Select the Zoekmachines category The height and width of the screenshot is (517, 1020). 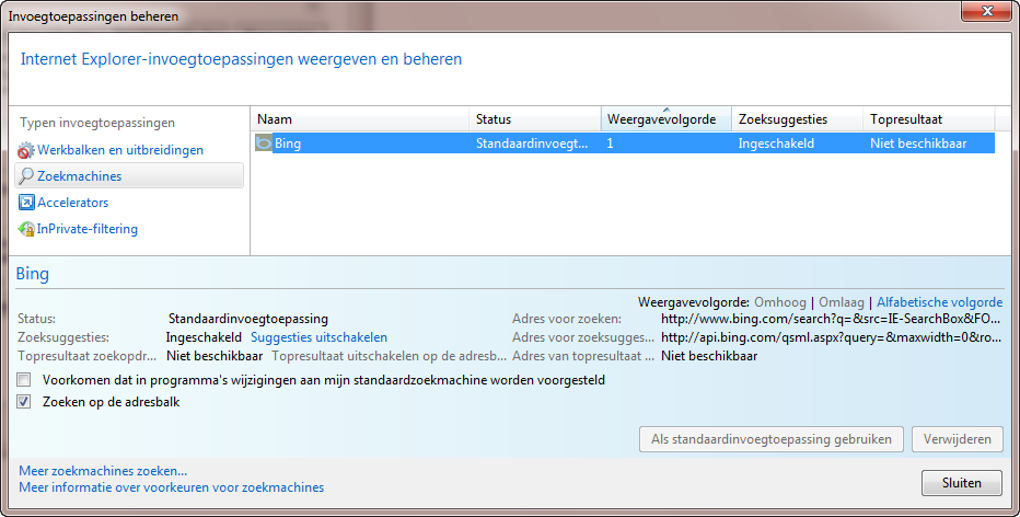(x=129, y=176)
